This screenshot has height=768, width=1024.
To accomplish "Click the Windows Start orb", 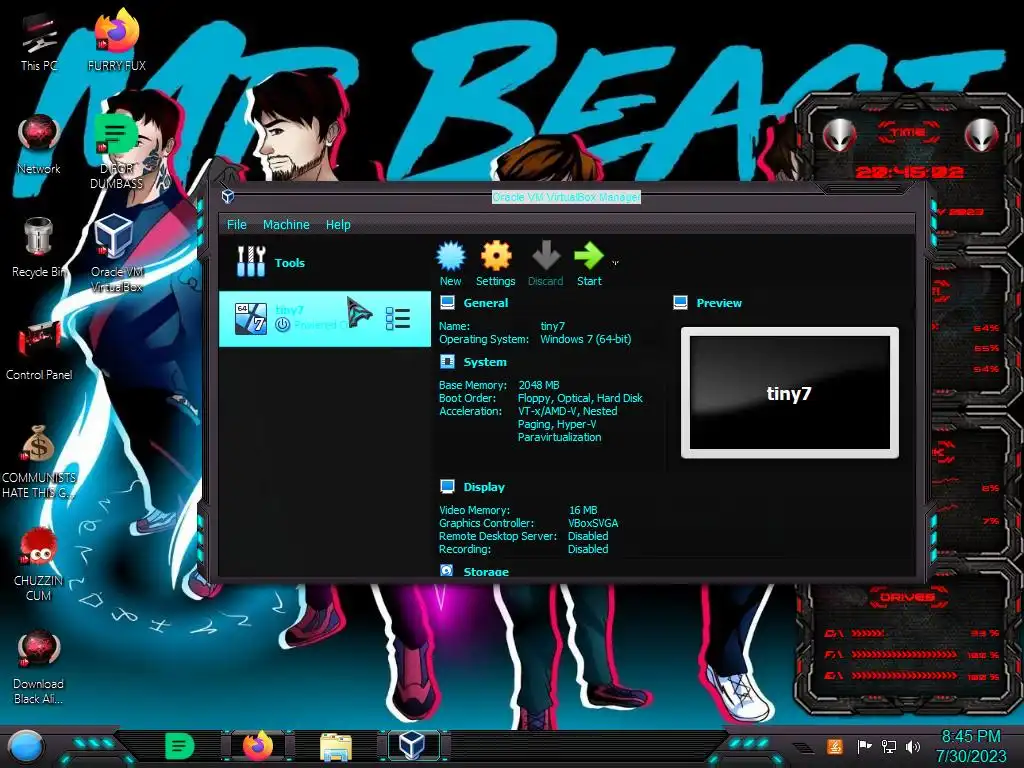I will (x=25, y=747).
